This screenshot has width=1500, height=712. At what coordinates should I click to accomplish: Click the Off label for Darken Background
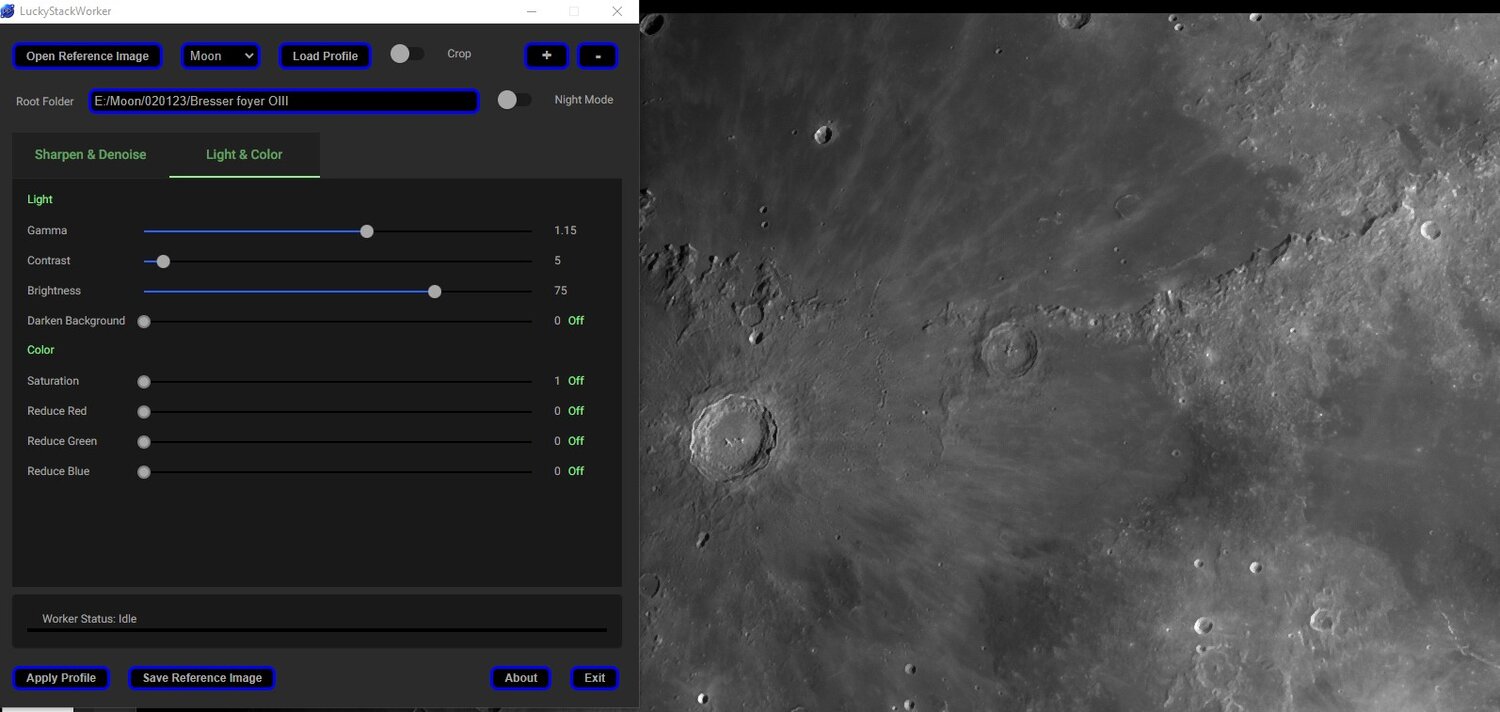[x=576, y=321]
